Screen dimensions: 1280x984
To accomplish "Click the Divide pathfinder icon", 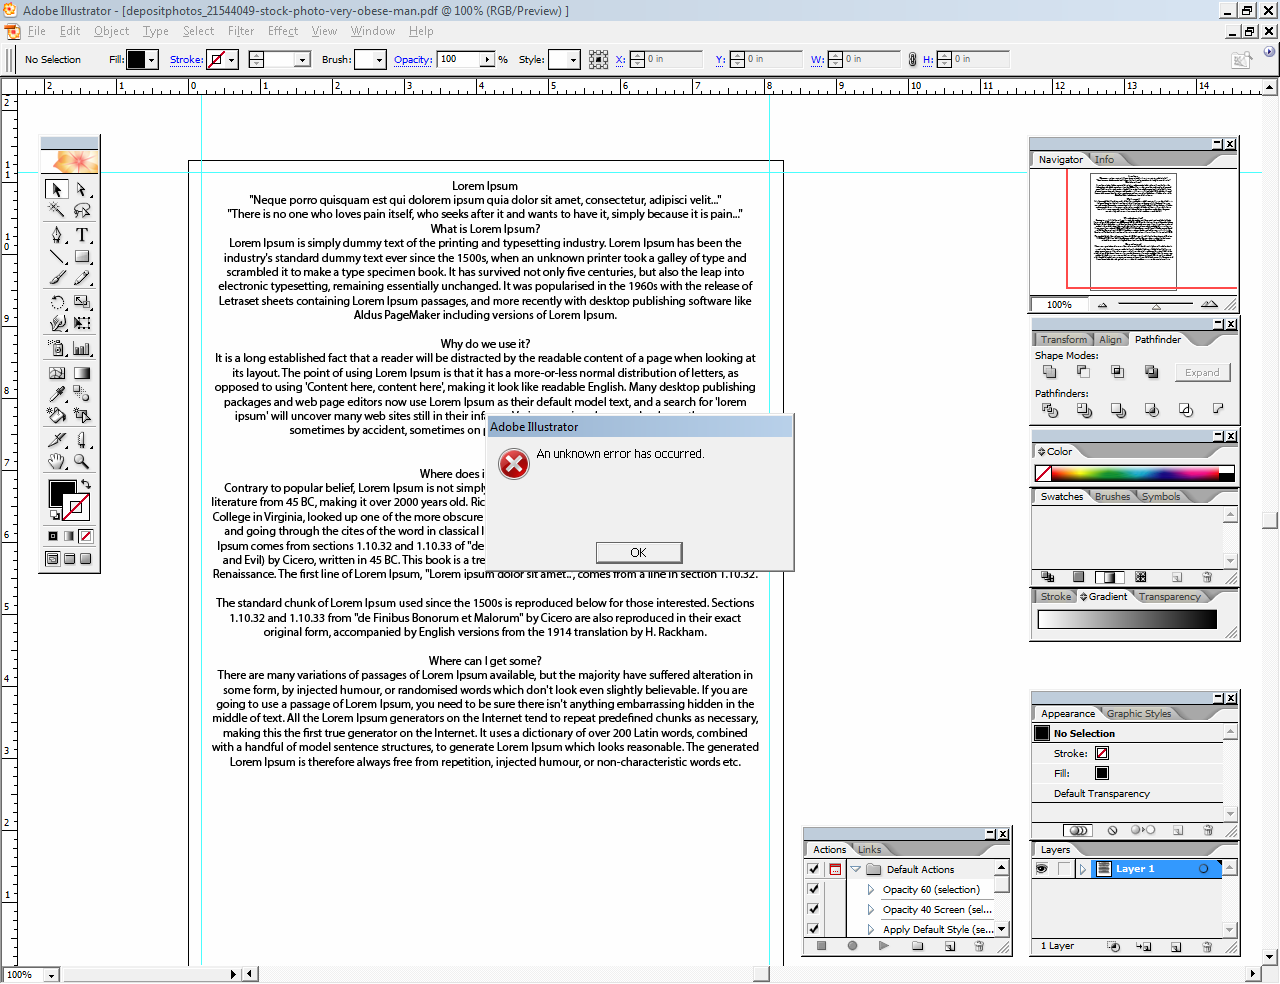I will [x=1049, y=410].
